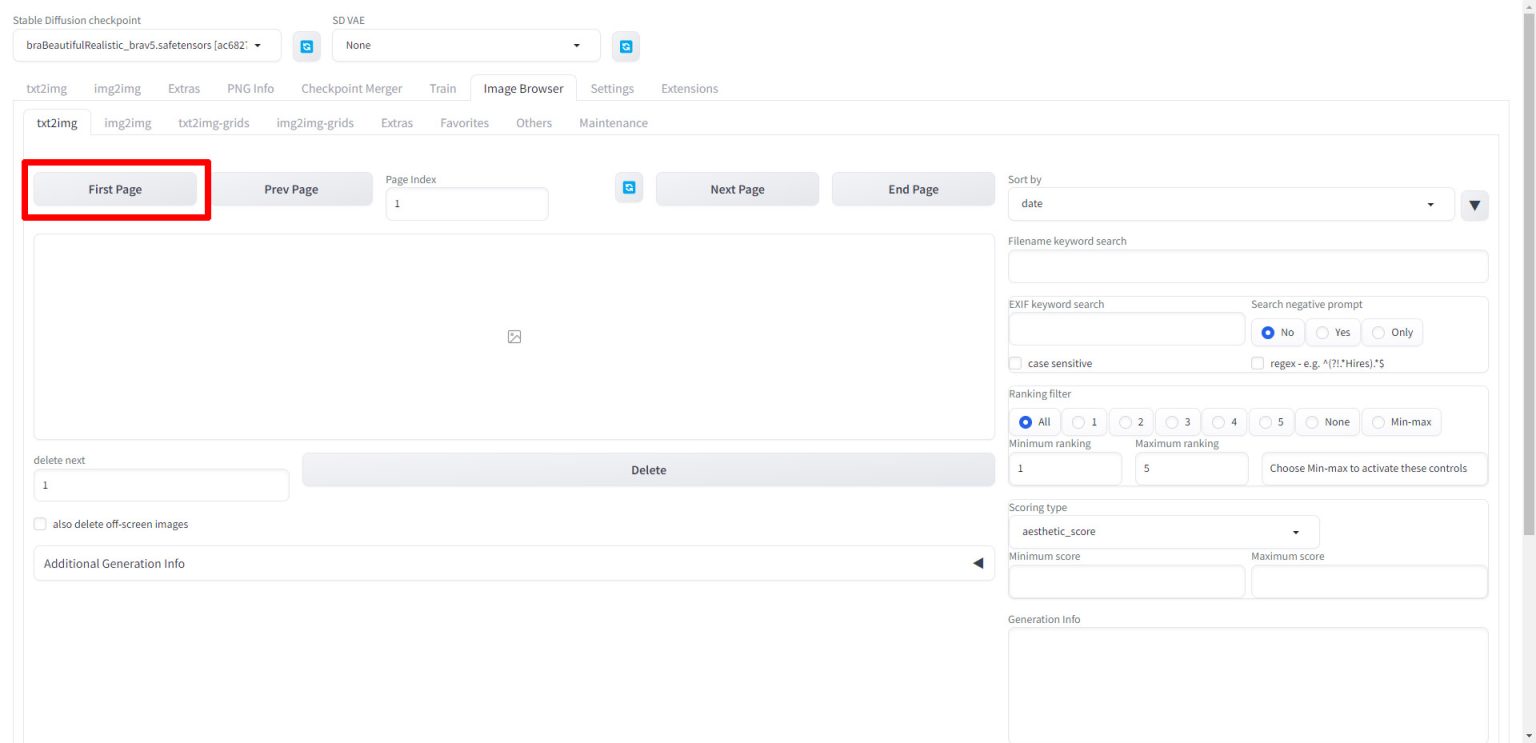Open the Favorites sub-tab
This screenshot has height=743, width=1536.
tap(464, 123)
